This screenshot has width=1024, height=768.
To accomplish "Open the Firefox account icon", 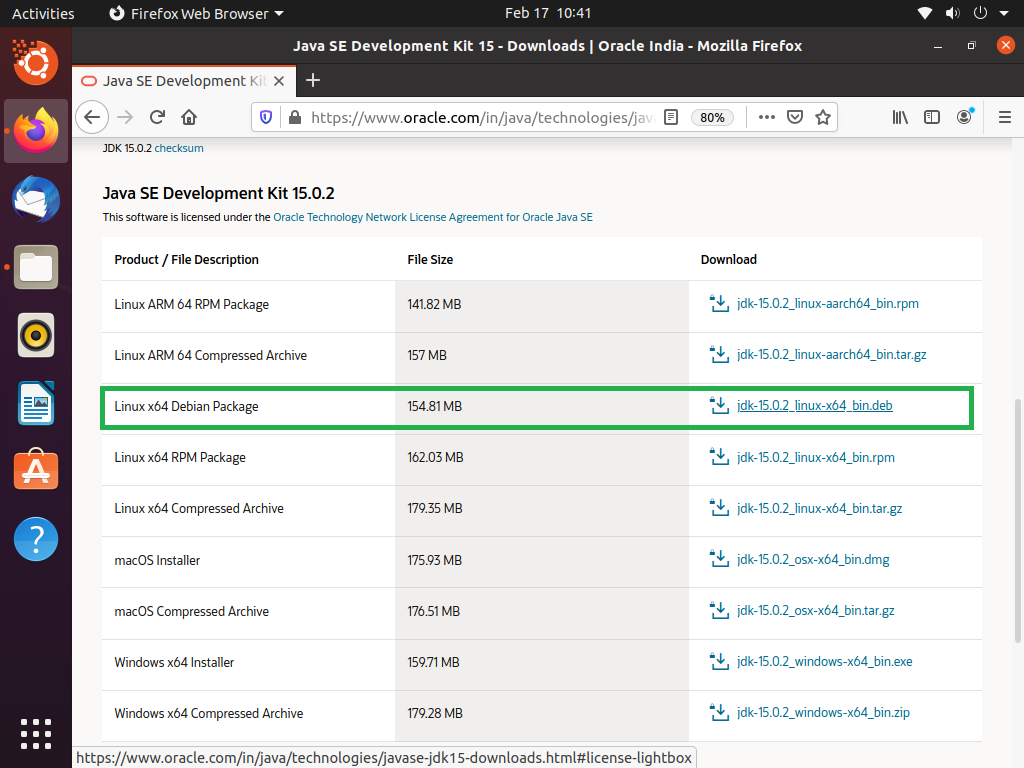I will [x=965, y=118].
